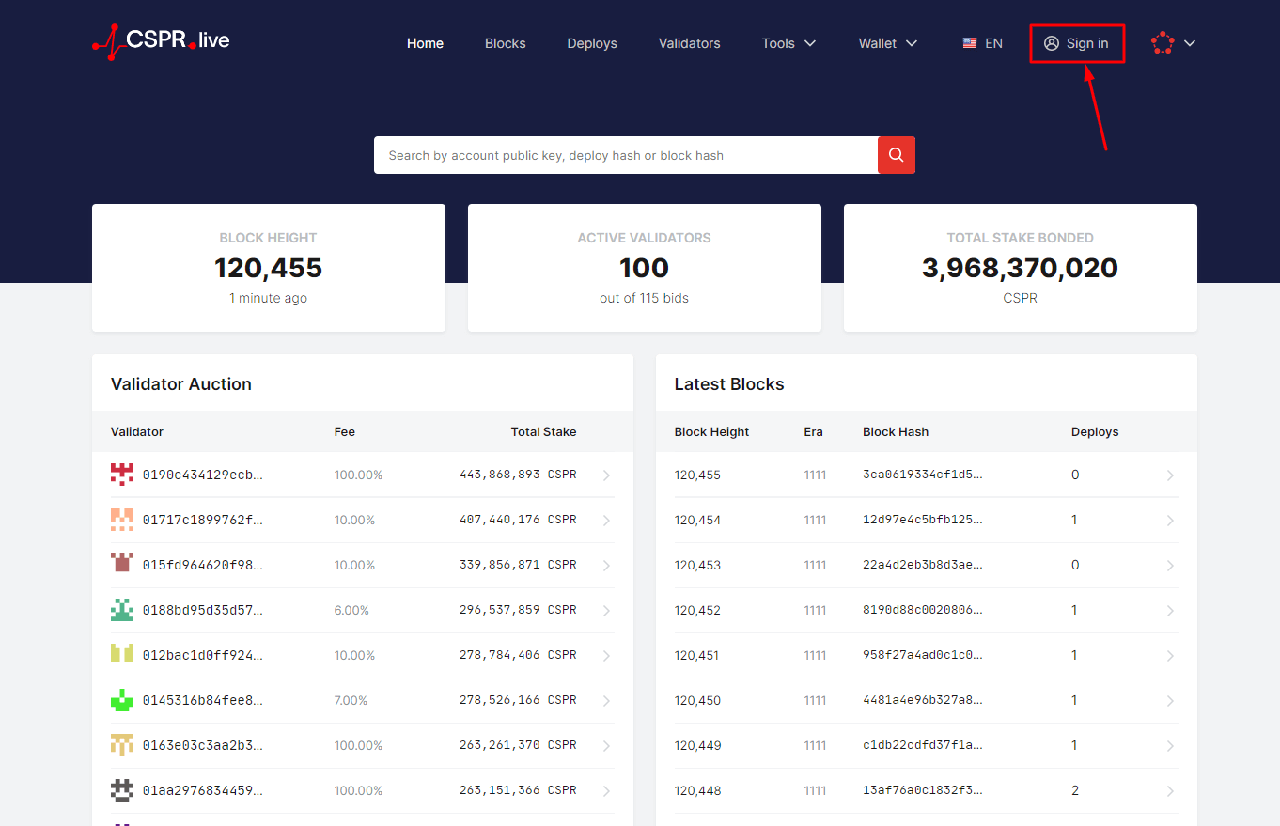Open arrow for block 120,455 row
Screen dimensions: 1280x826
[x=1170, y=475]
